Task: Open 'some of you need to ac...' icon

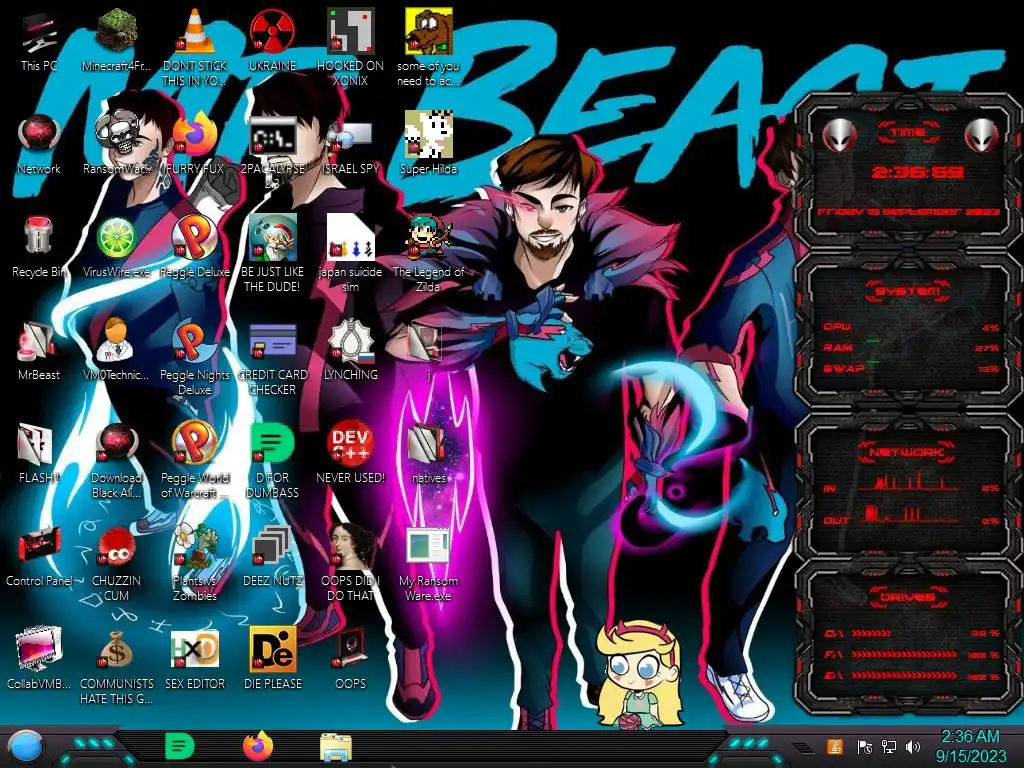Action: 428,31
